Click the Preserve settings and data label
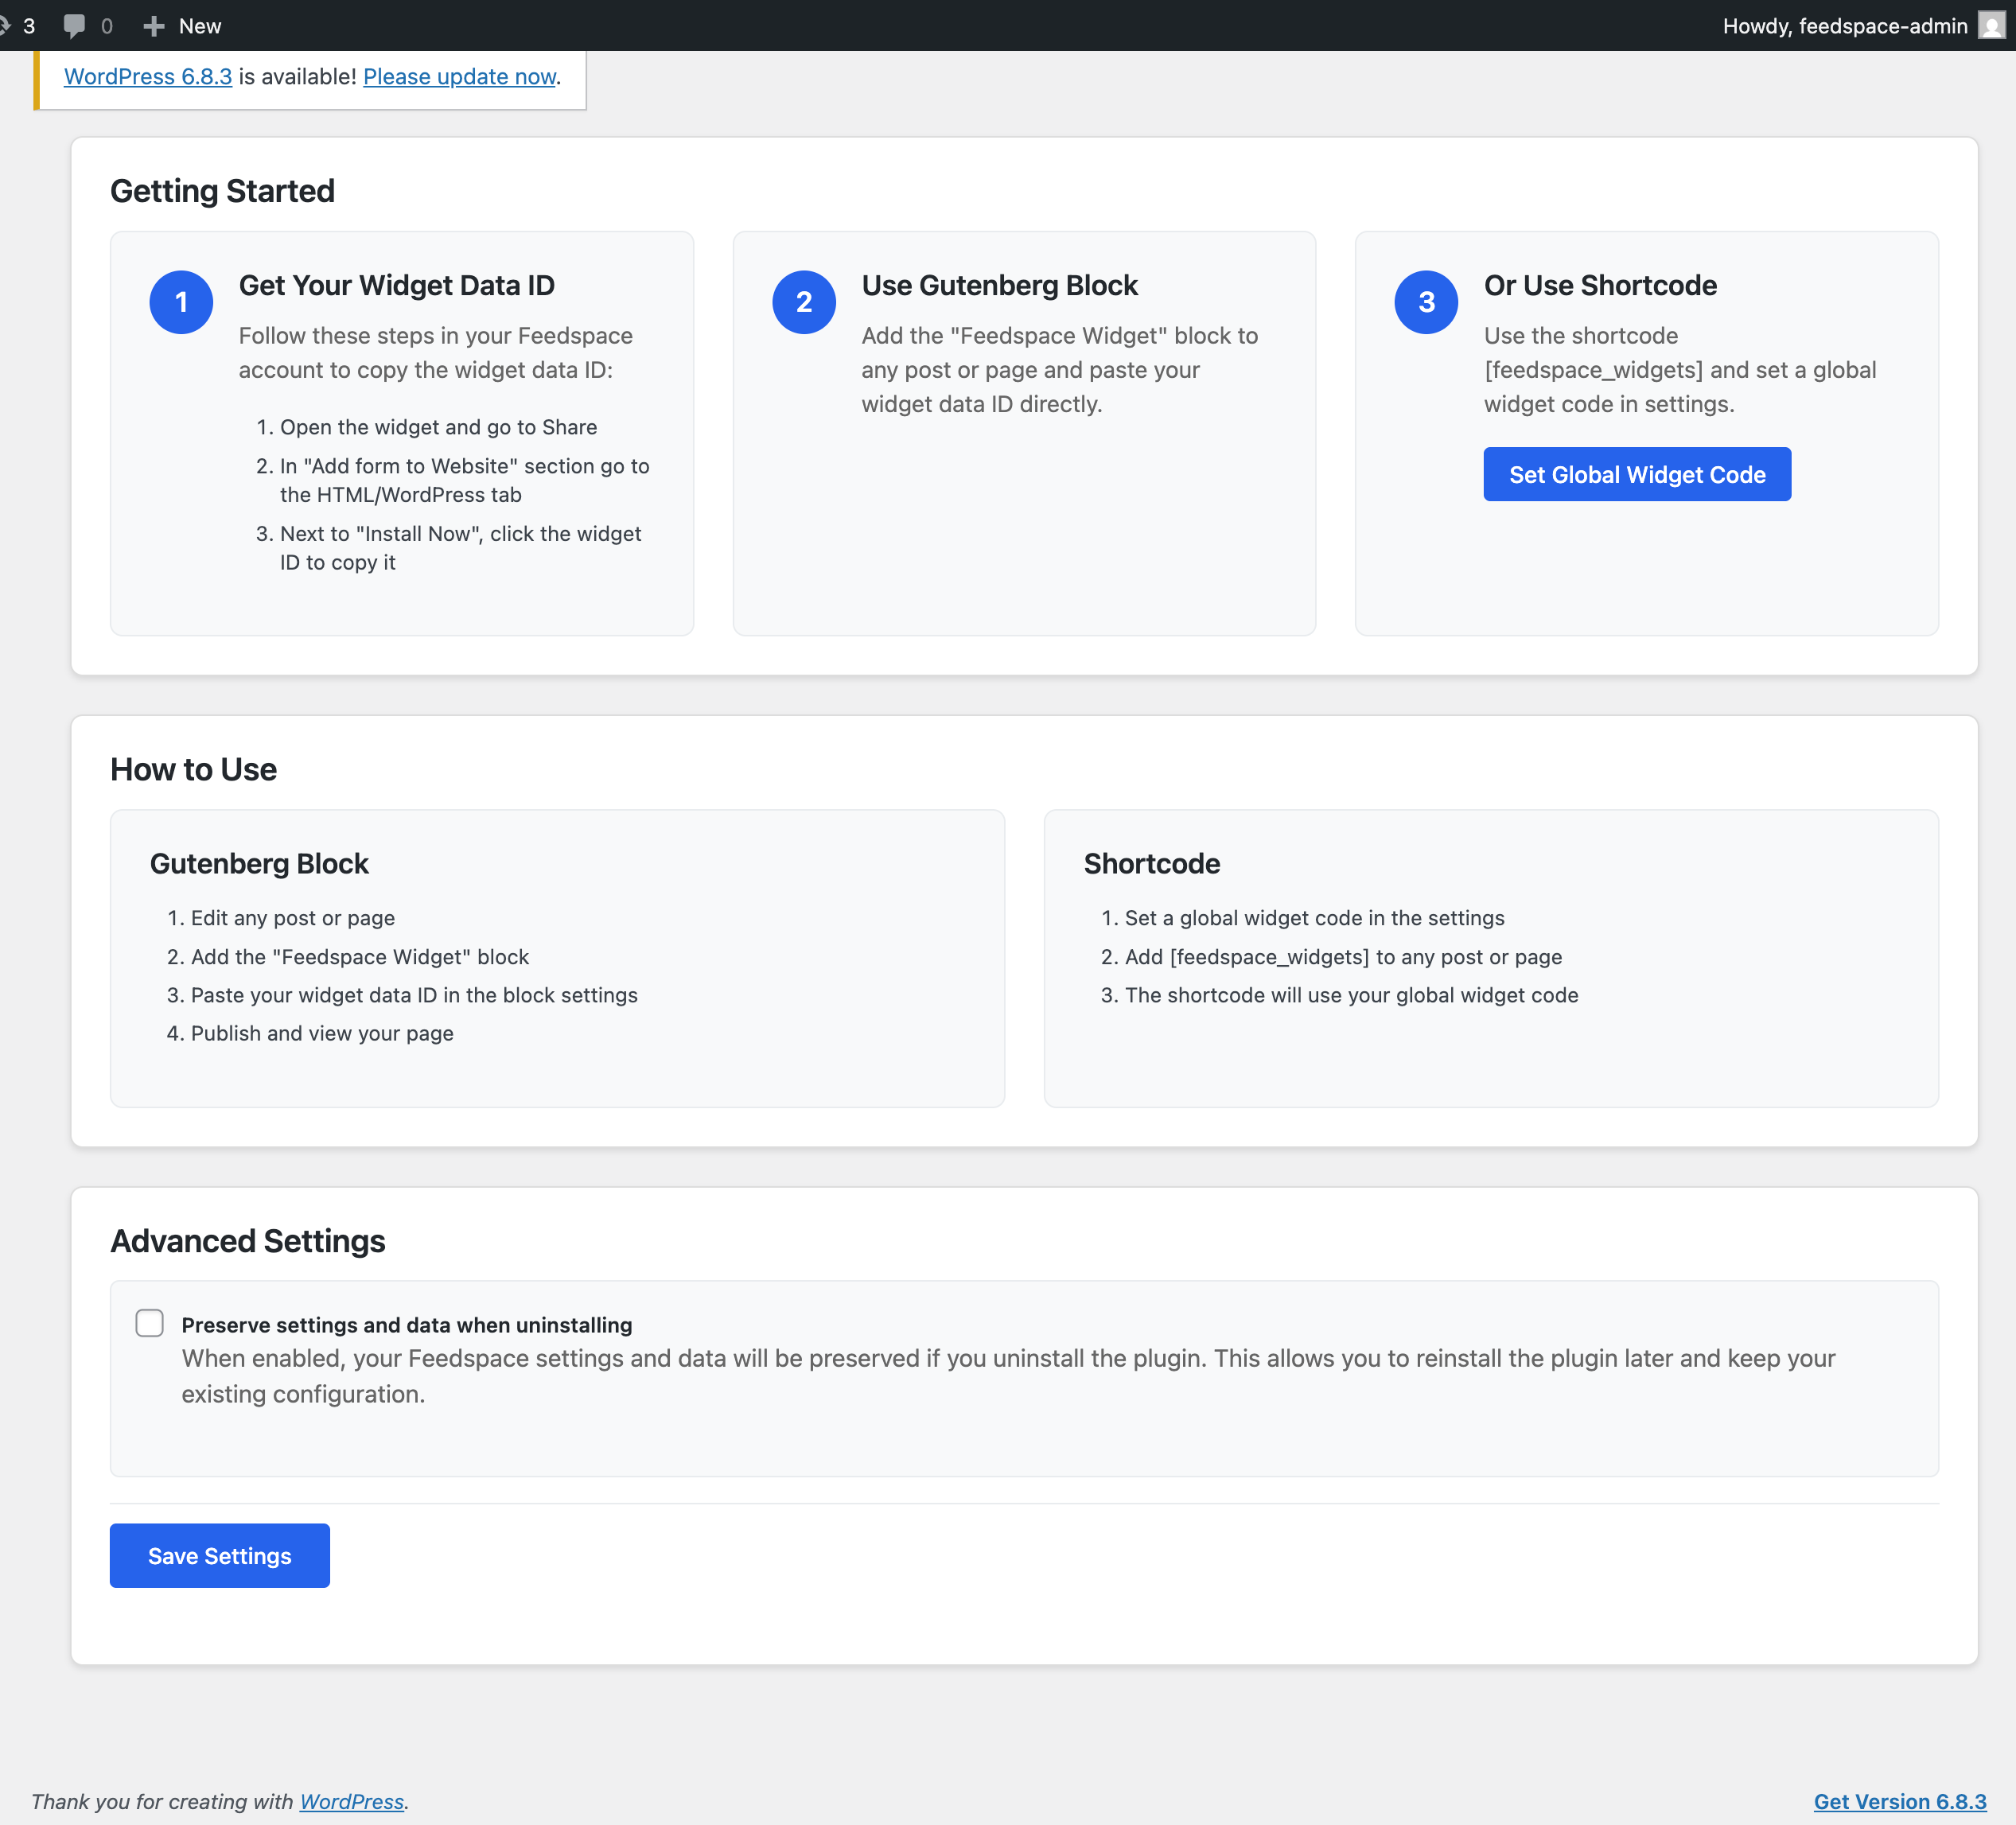The height and width of the screenshot is (1825, 2016). (406, 1325)
